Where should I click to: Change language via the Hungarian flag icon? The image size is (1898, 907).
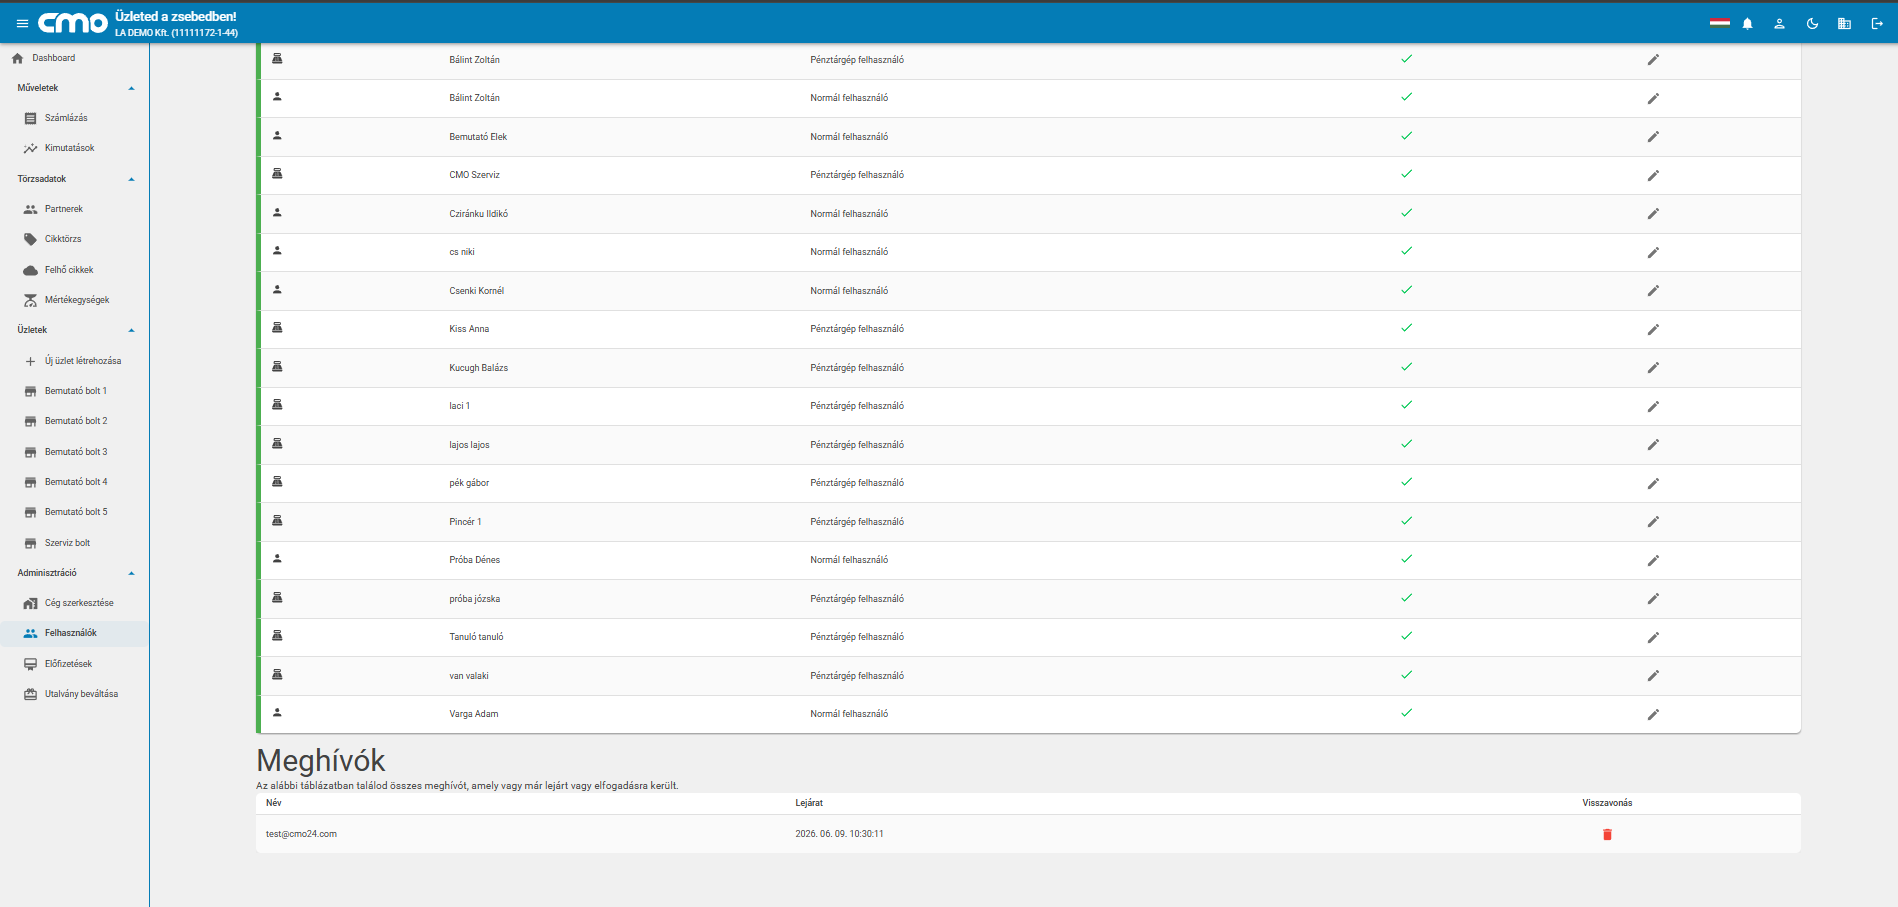coord(1719,23)
